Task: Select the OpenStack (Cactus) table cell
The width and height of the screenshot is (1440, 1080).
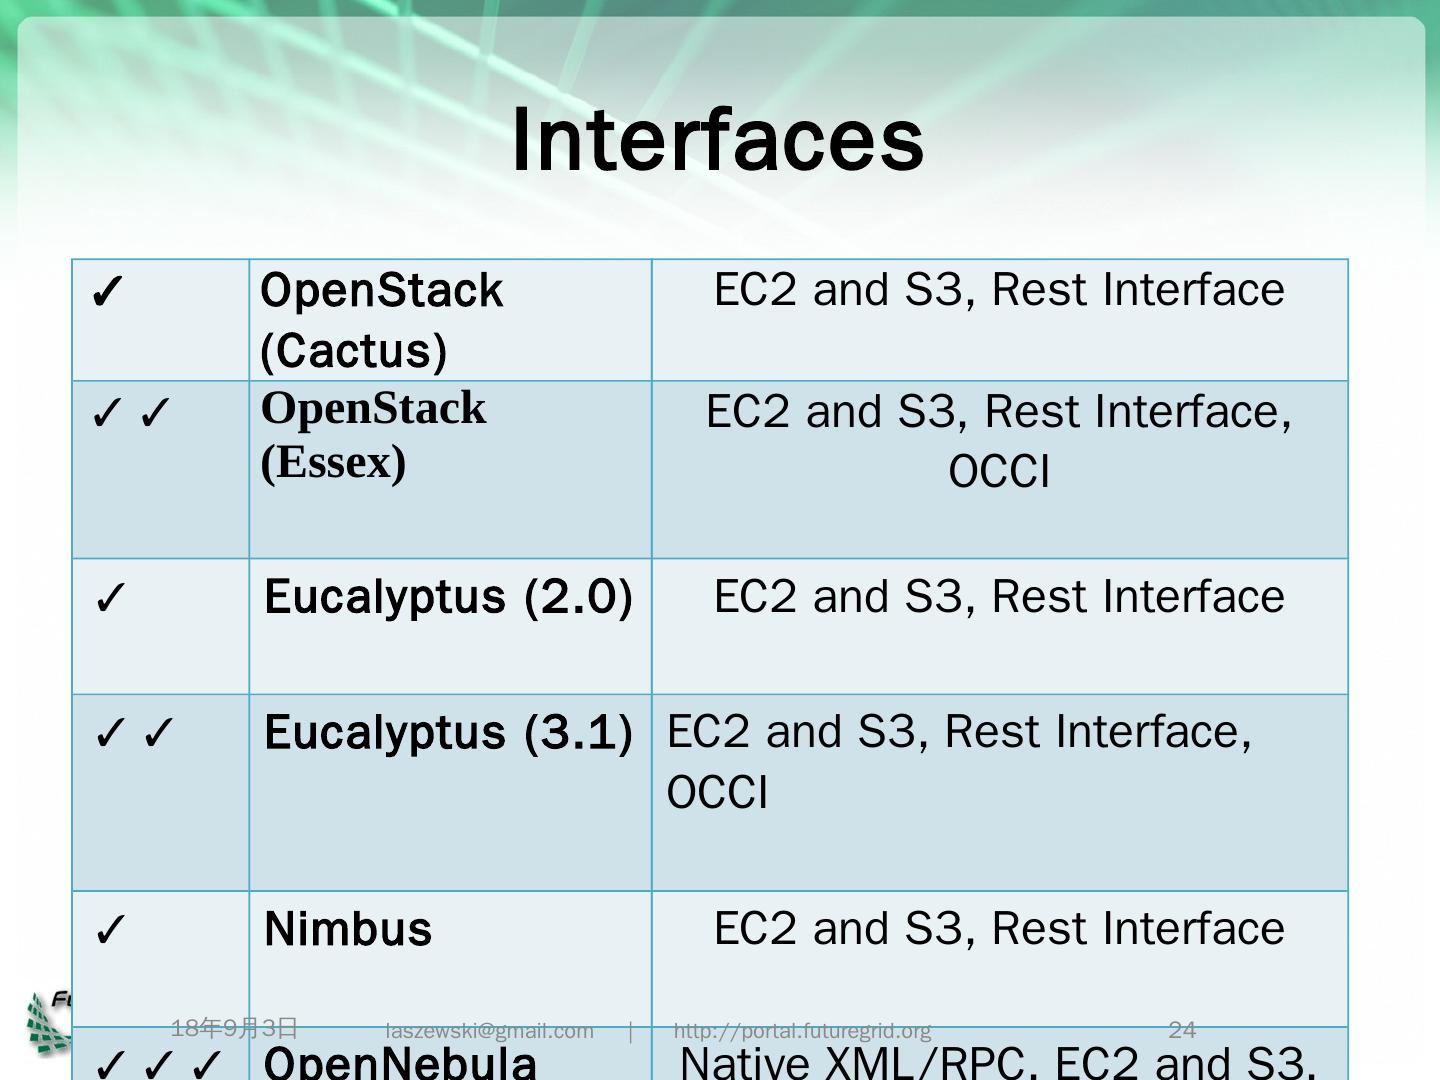Action: (381, 320)
